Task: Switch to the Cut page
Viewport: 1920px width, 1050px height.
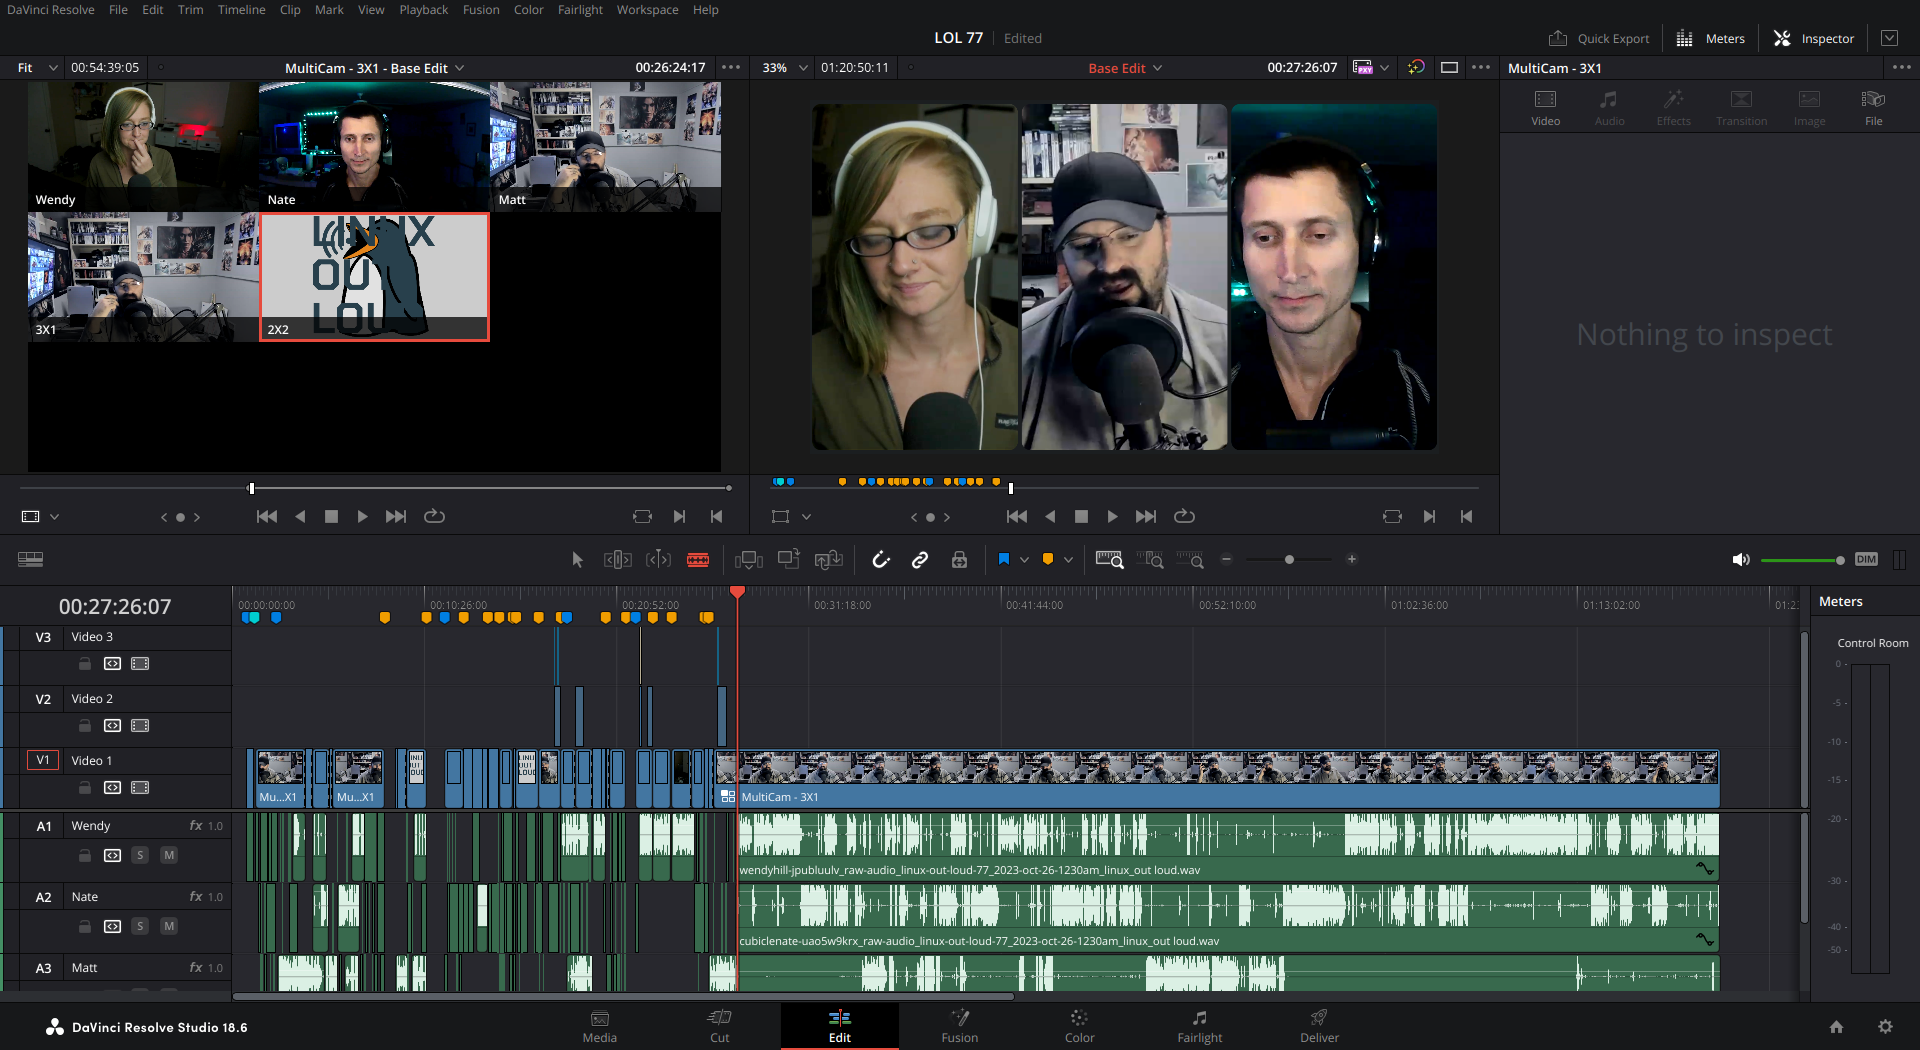Action: click(x=719, y=1026)
